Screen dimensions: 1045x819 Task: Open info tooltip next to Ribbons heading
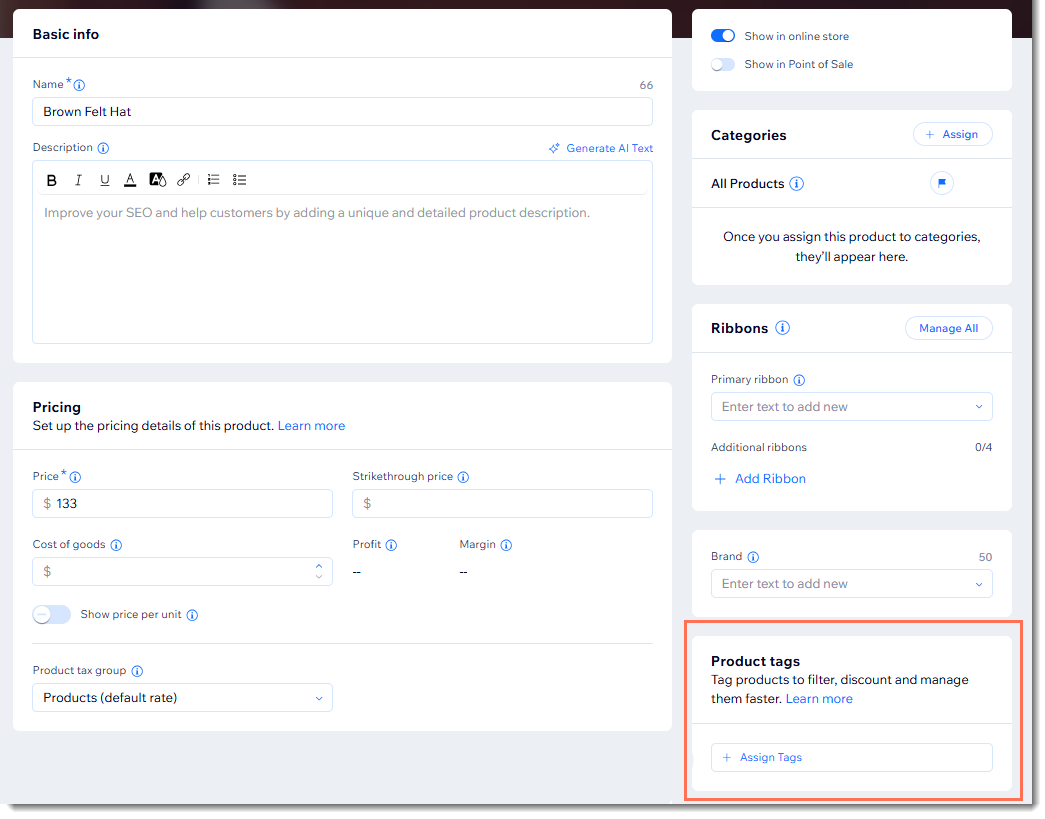click(783, 329)
